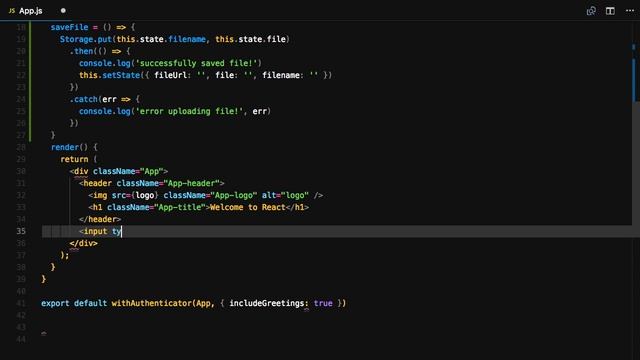
Task: Click the closing </div> tag on line 36
Action: (x=83, y=243)
